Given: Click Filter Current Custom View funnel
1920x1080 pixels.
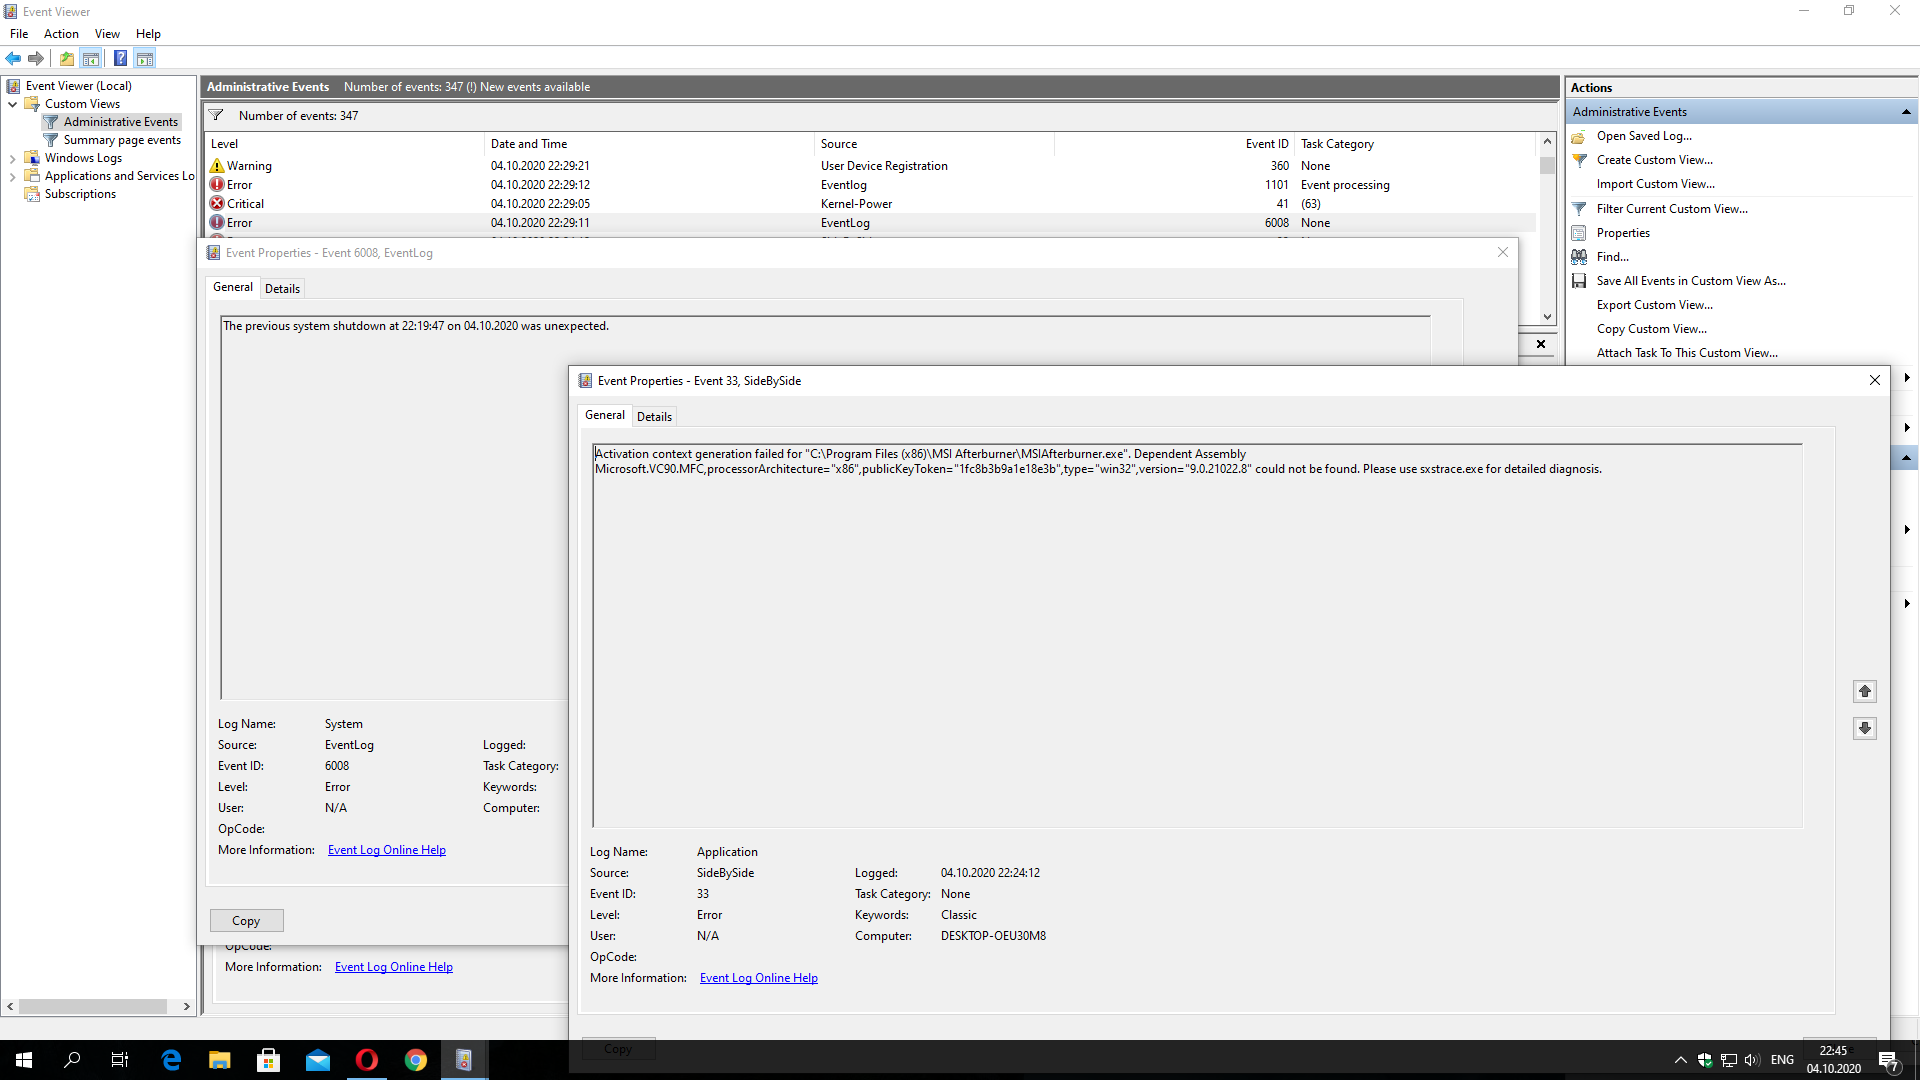Looking at the screenshot, I should coord(1579,209).
